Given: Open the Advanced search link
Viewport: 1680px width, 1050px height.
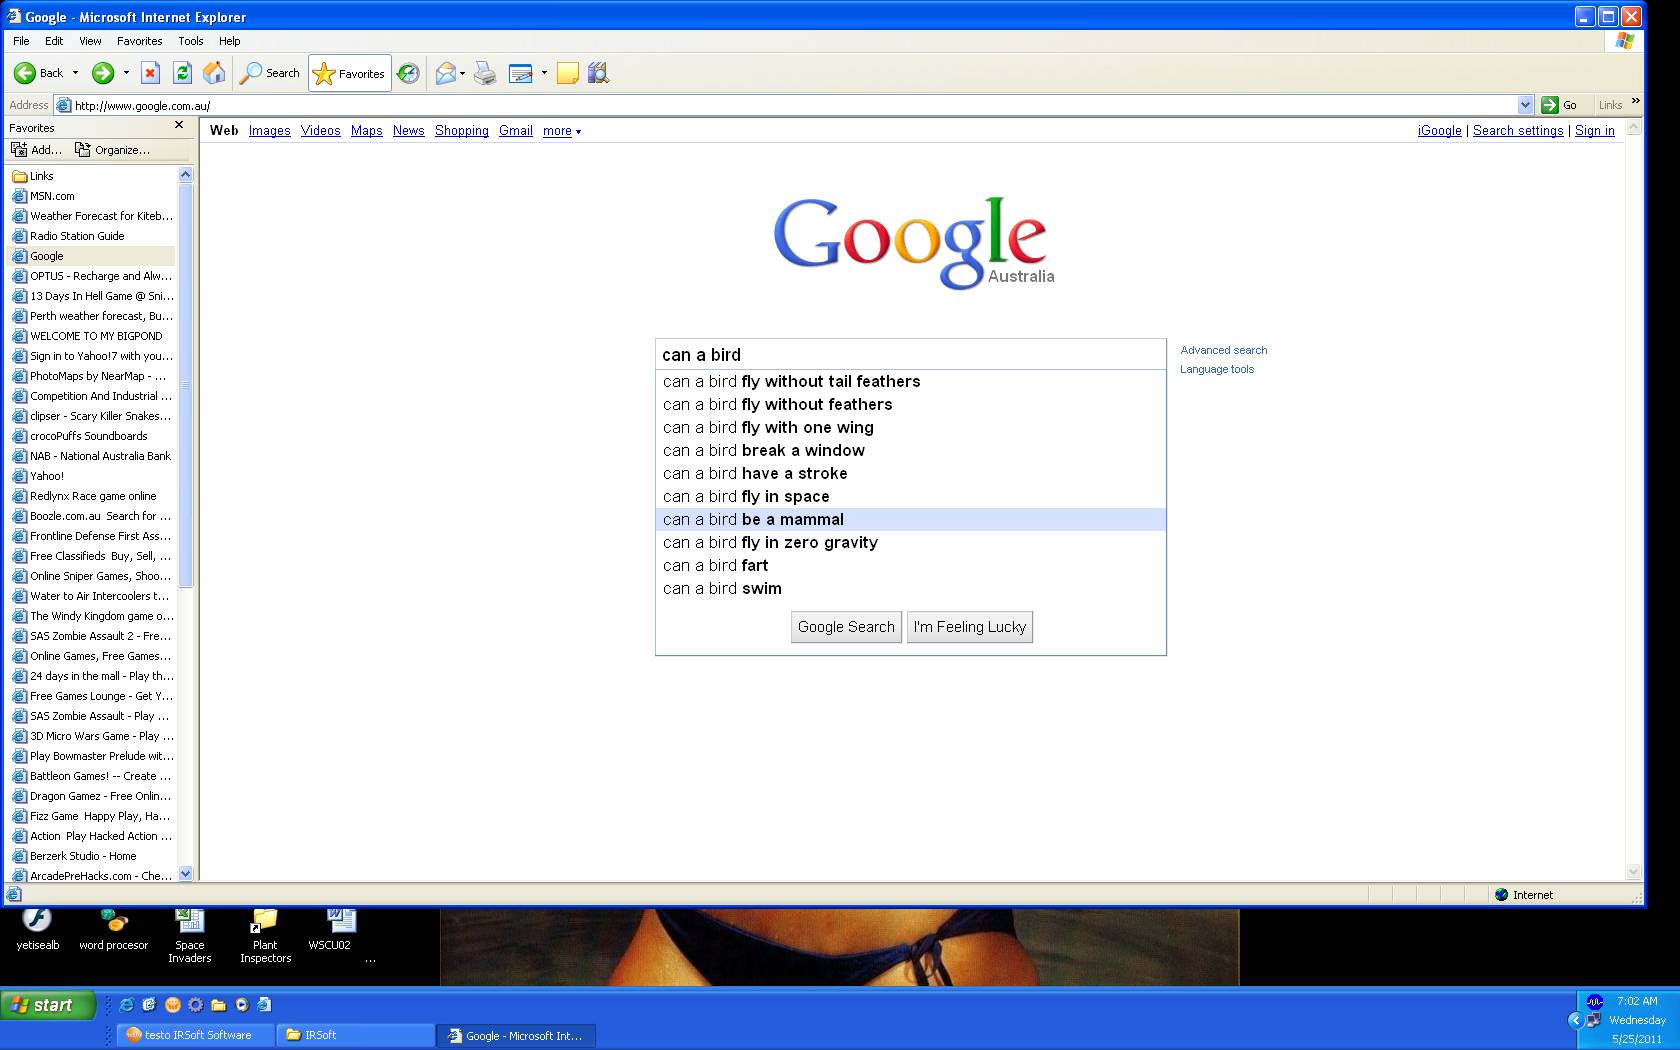Looking at the screenshot, I should tap(1223, 350).
